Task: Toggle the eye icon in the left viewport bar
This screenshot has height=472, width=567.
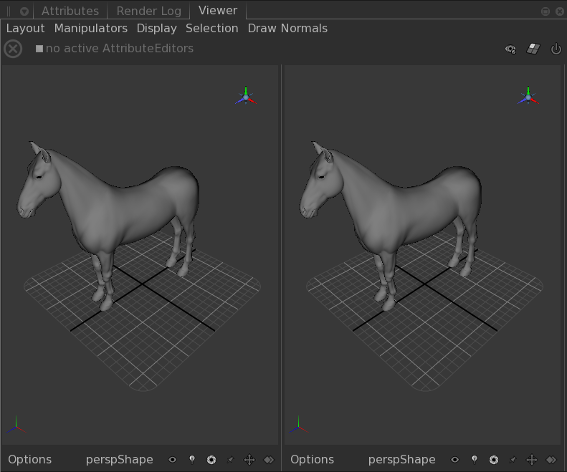Action: tap(172, 460)
